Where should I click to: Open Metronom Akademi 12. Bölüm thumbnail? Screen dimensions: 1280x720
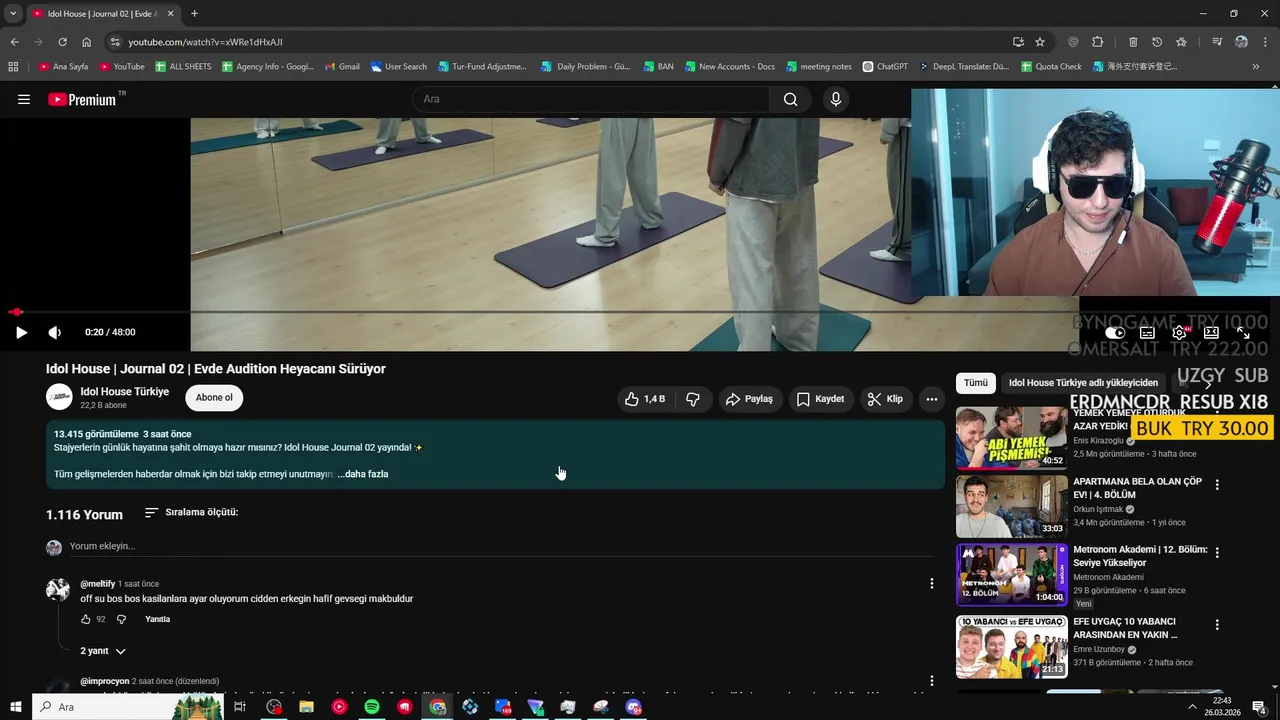point(1012,575)
